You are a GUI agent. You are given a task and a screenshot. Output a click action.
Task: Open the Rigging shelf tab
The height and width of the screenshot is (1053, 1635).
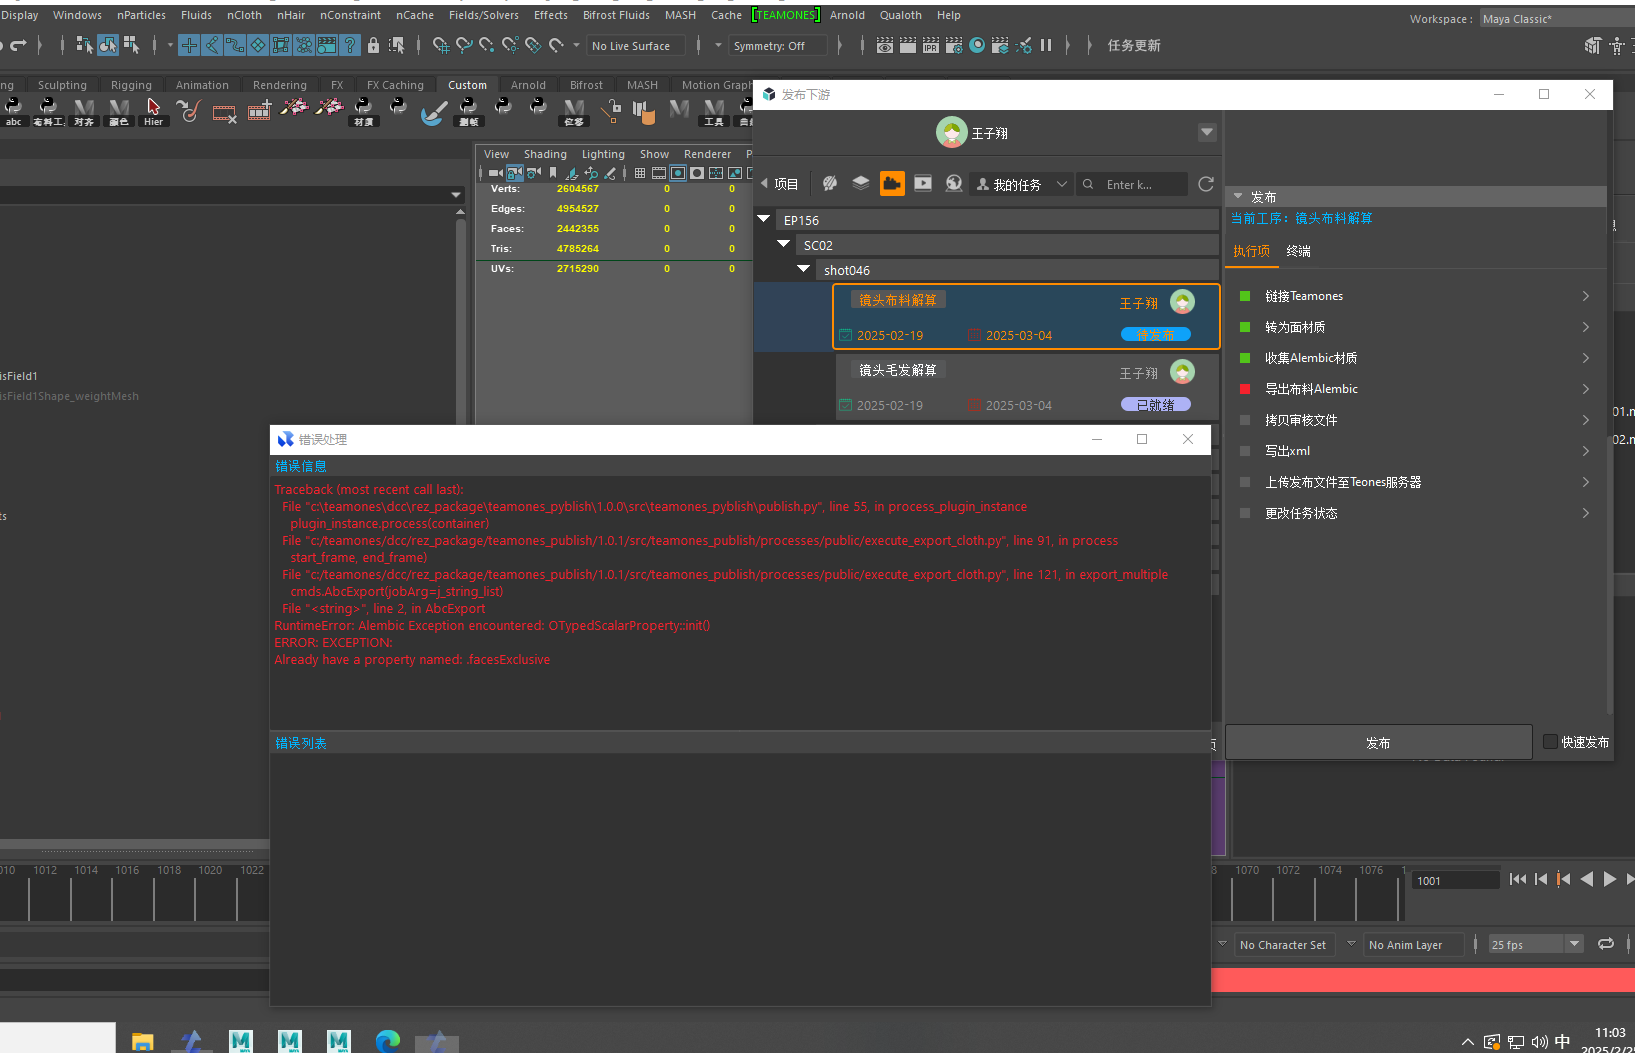coord(131,85)
